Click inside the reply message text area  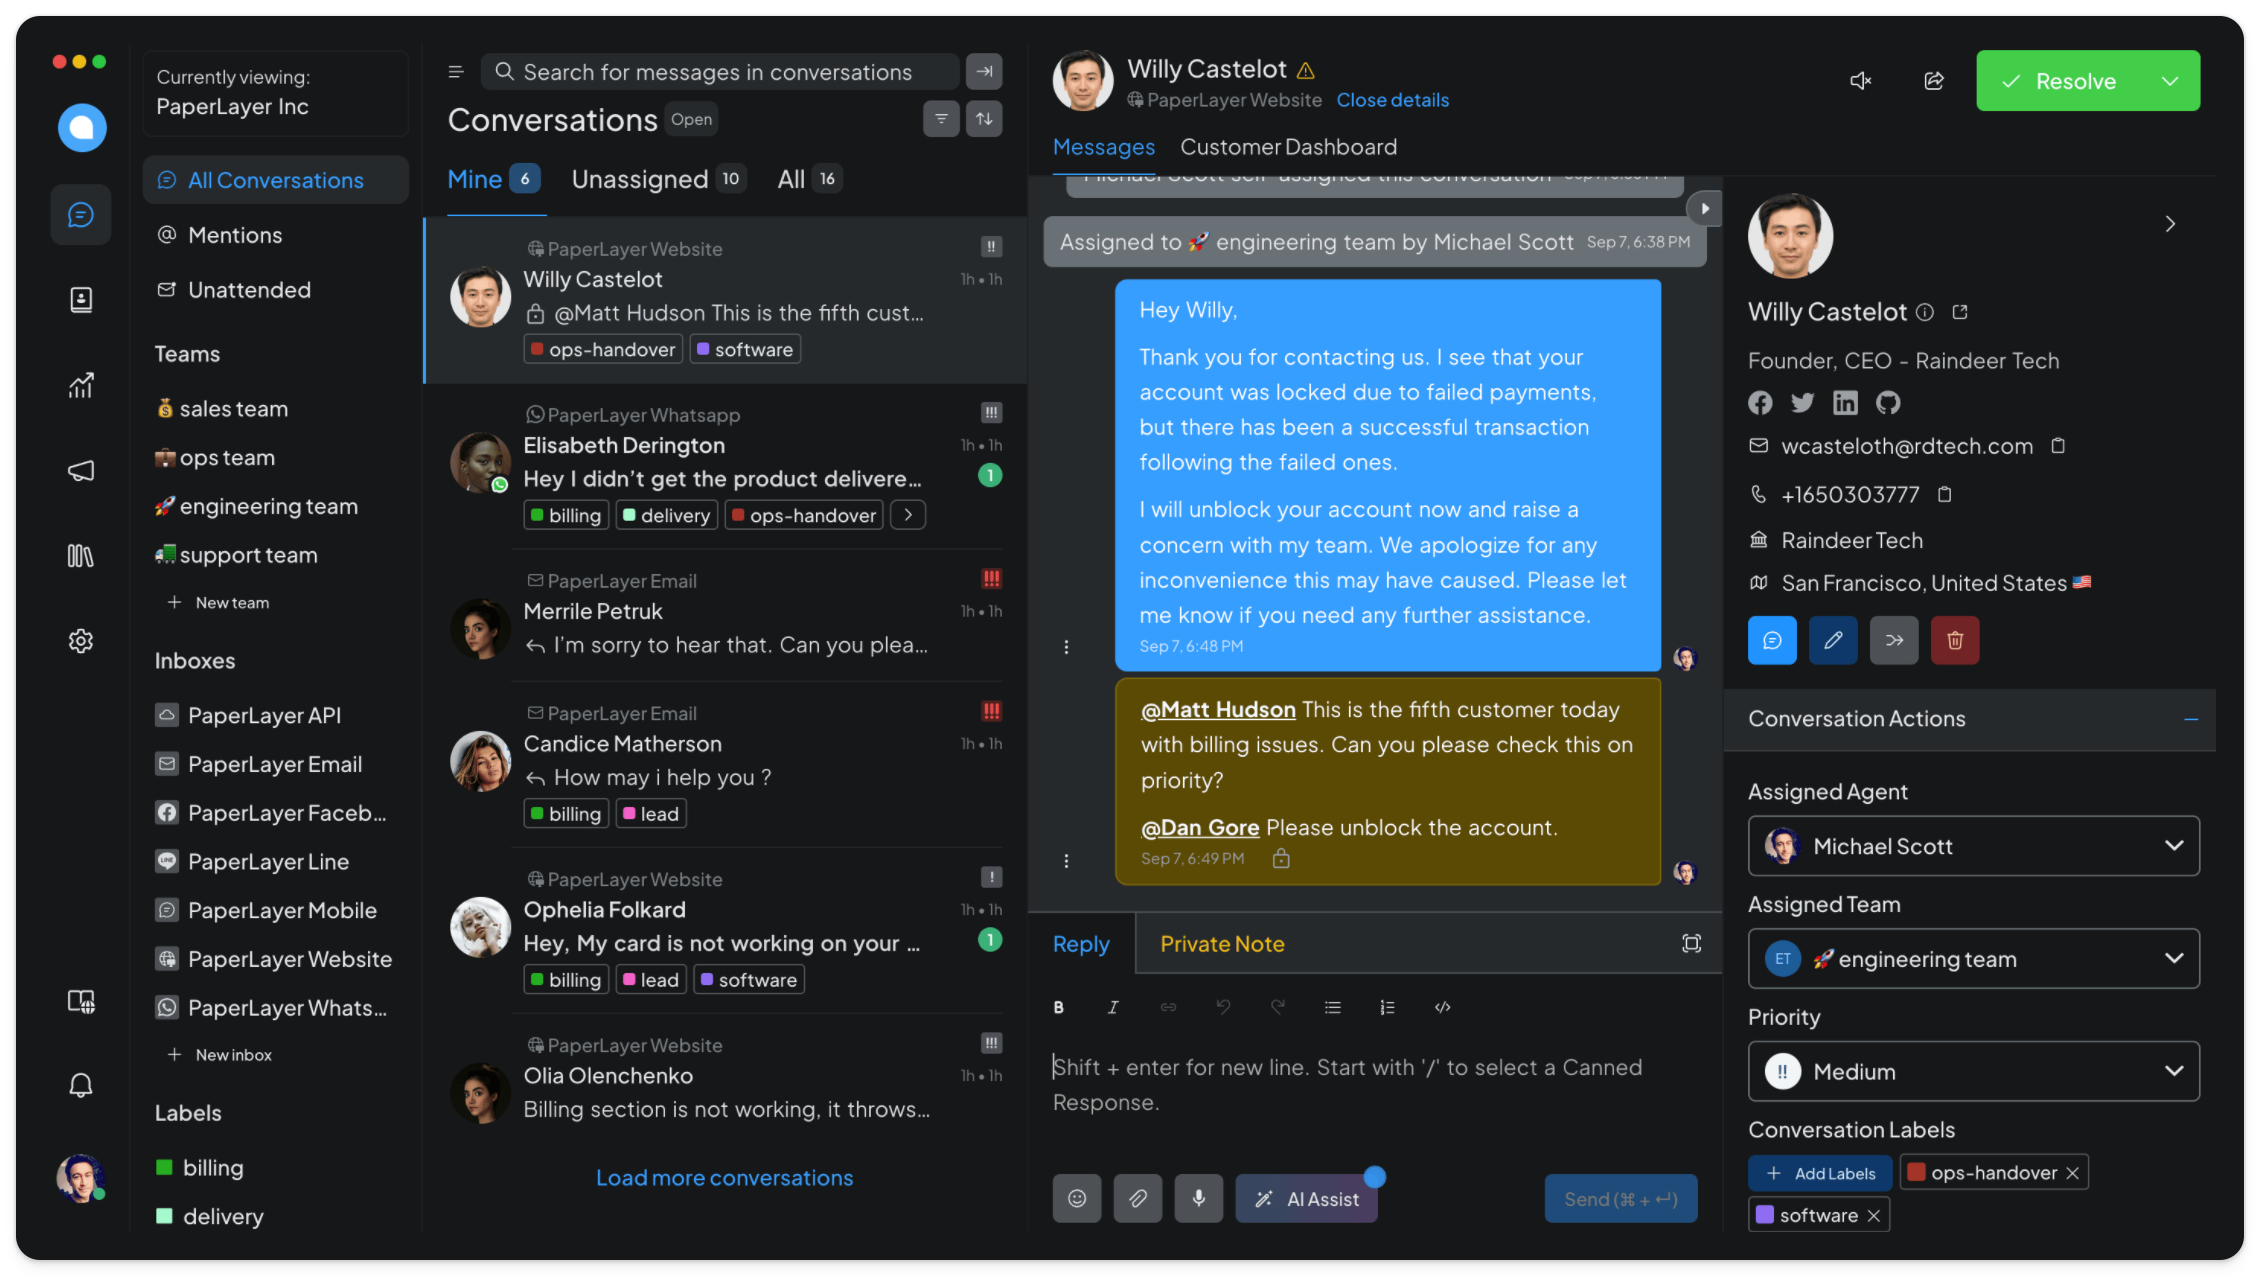pos(1375,1086)
